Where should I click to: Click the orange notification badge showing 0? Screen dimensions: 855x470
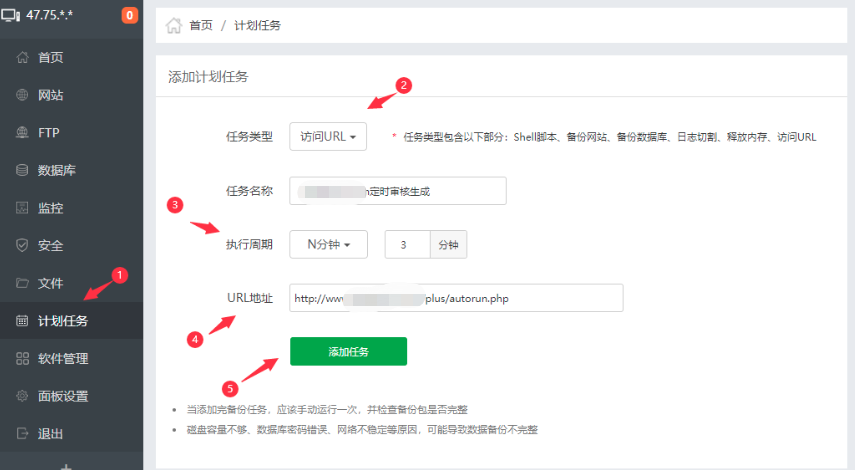click(129, 15)
